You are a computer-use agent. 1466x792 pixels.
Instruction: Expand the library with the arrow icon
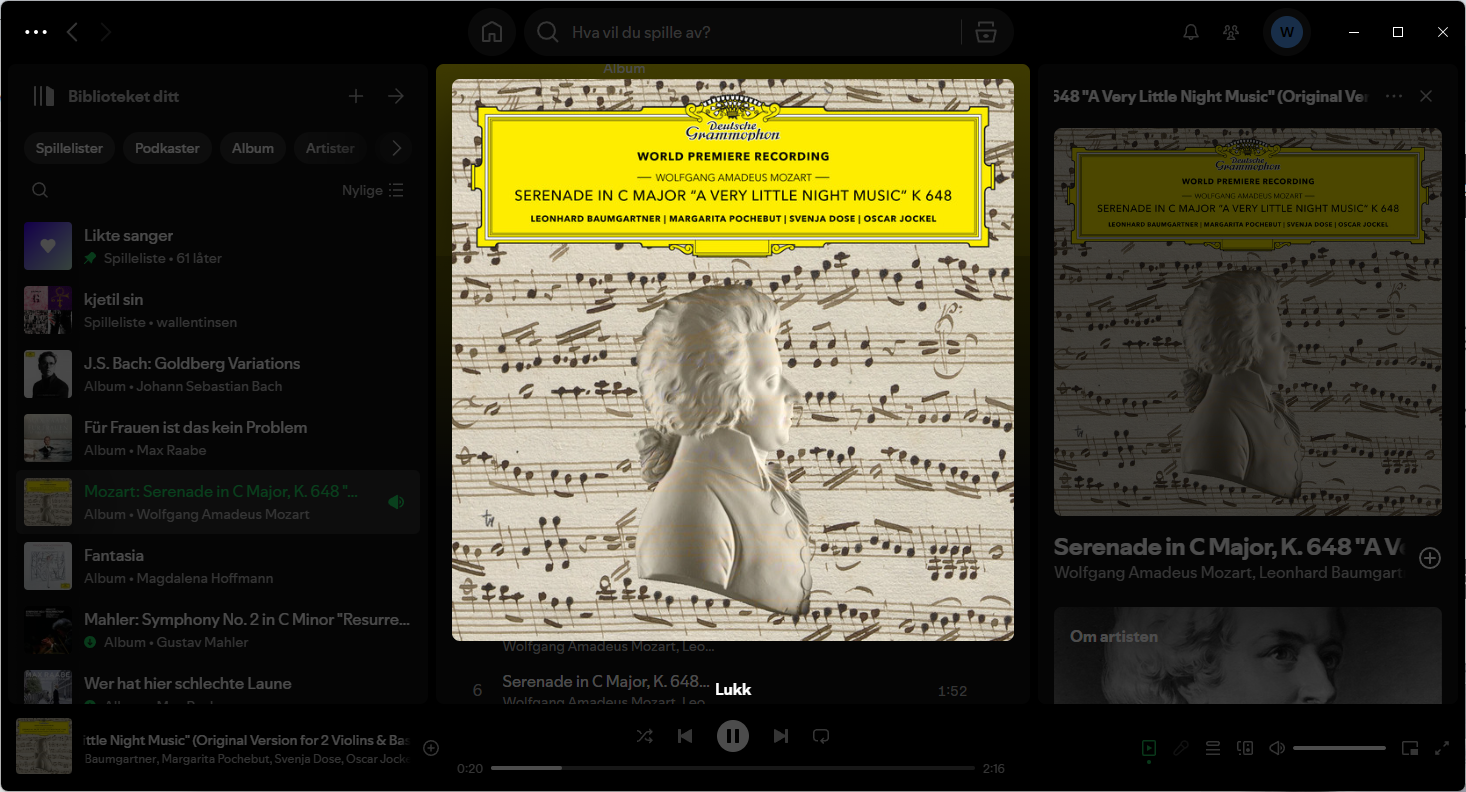396,96
